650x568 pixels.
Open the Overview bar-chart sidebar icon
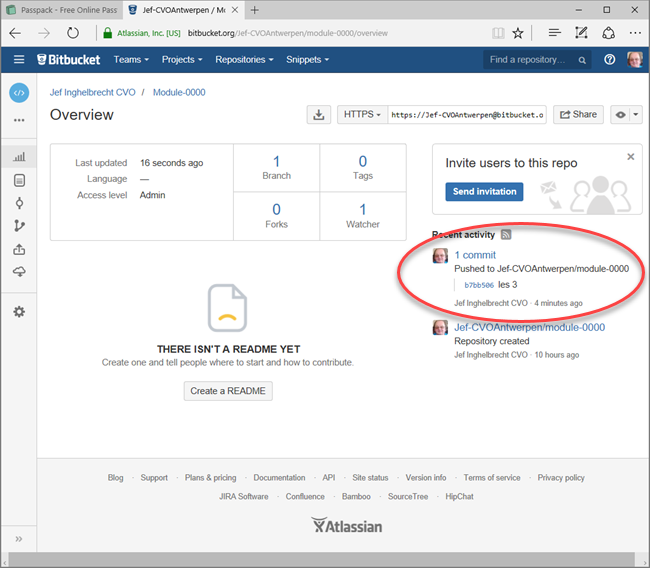click(19, 157)
